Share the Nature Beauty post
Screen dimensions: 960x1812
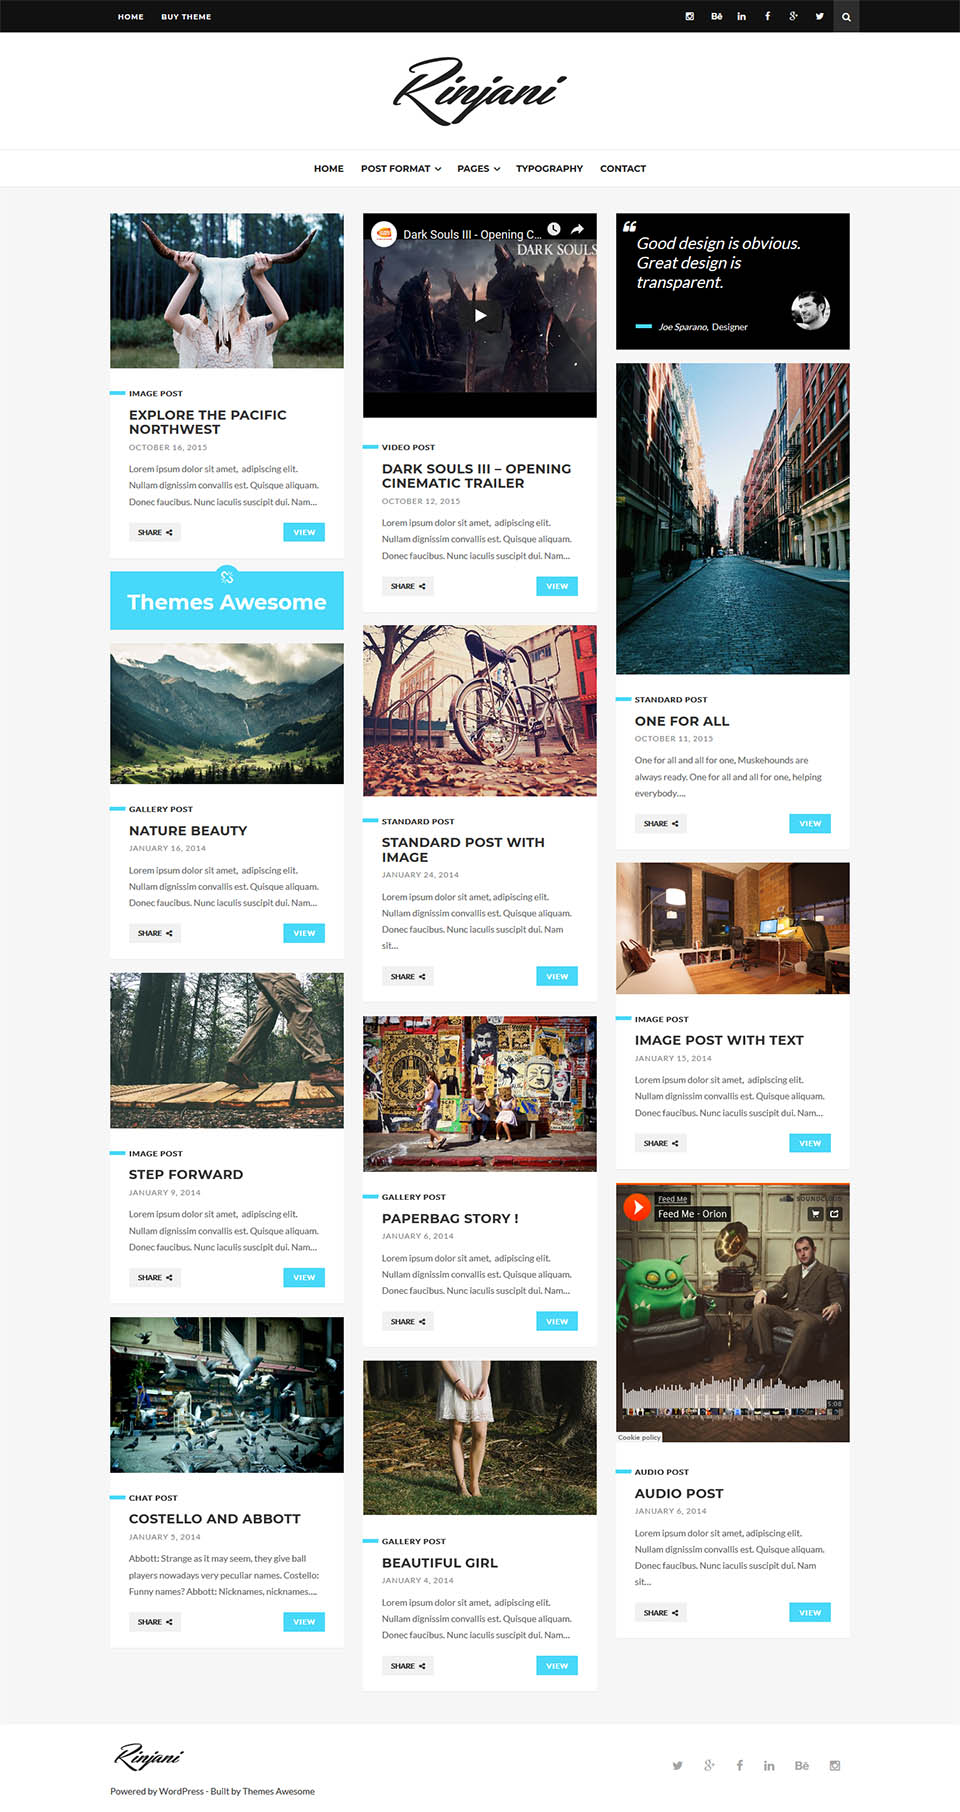pyautogui.click(x=155, y=933)
